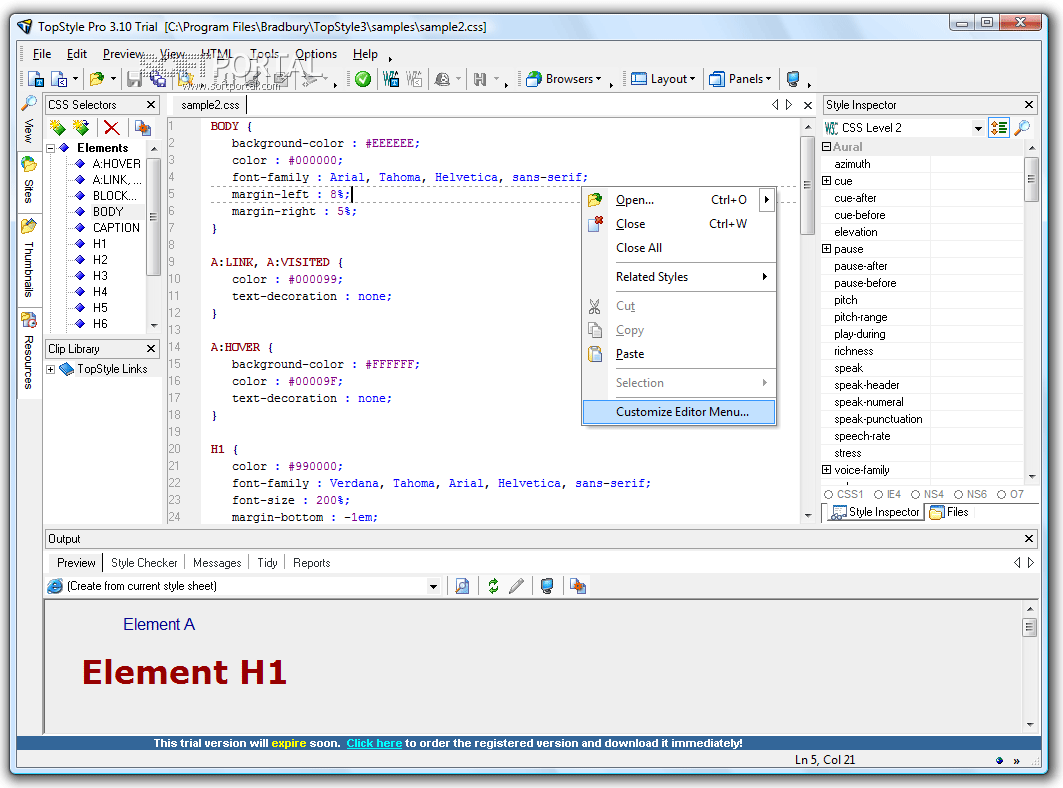Expand the TopStyle Links tree node
1063x788 pixels.
click(51, 369)
